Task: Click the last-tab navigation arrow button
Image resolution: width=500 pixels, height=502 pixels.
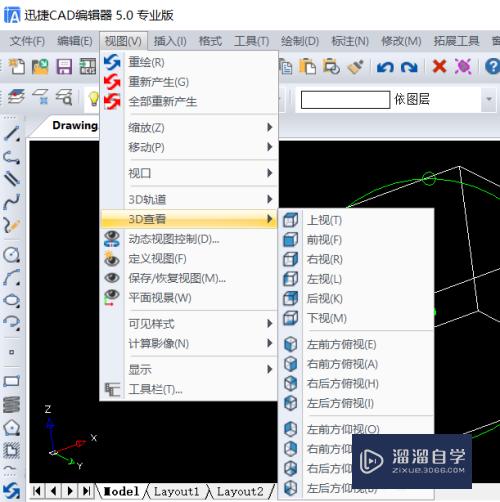Action: (x=87, y=491)
